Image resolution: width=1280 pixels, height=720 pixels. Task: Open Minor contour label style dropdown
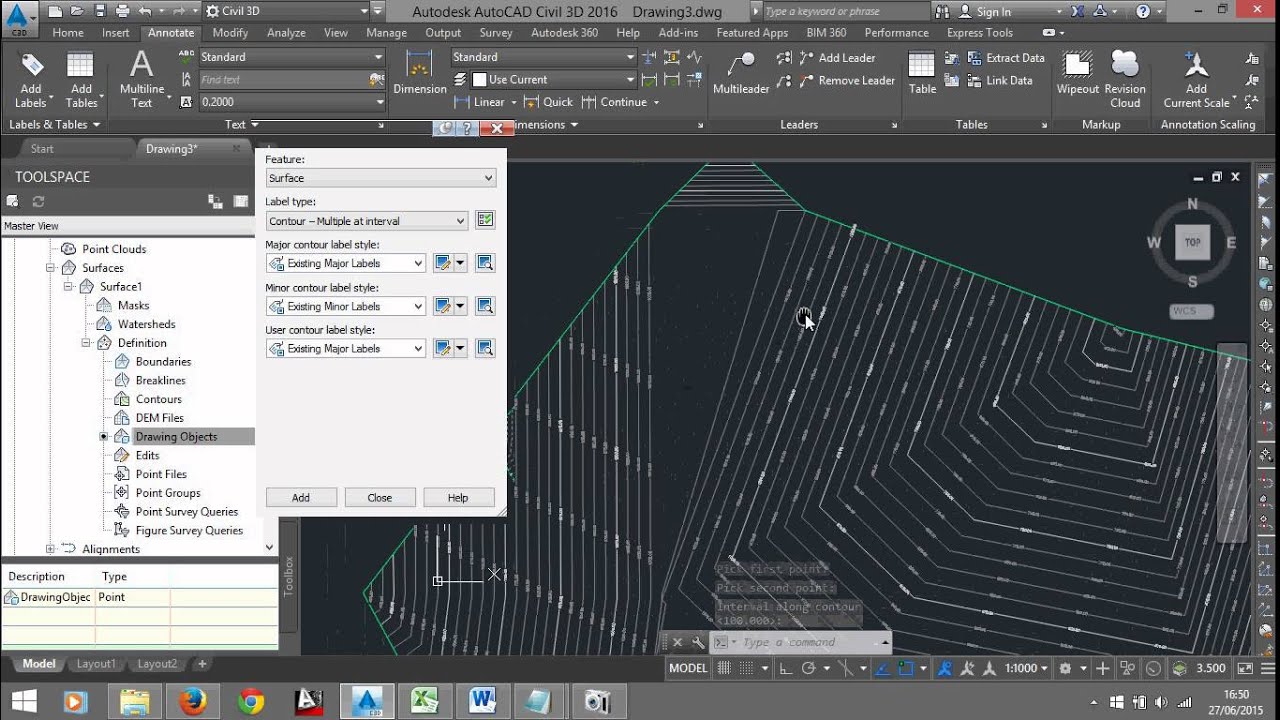coord(346,306)
